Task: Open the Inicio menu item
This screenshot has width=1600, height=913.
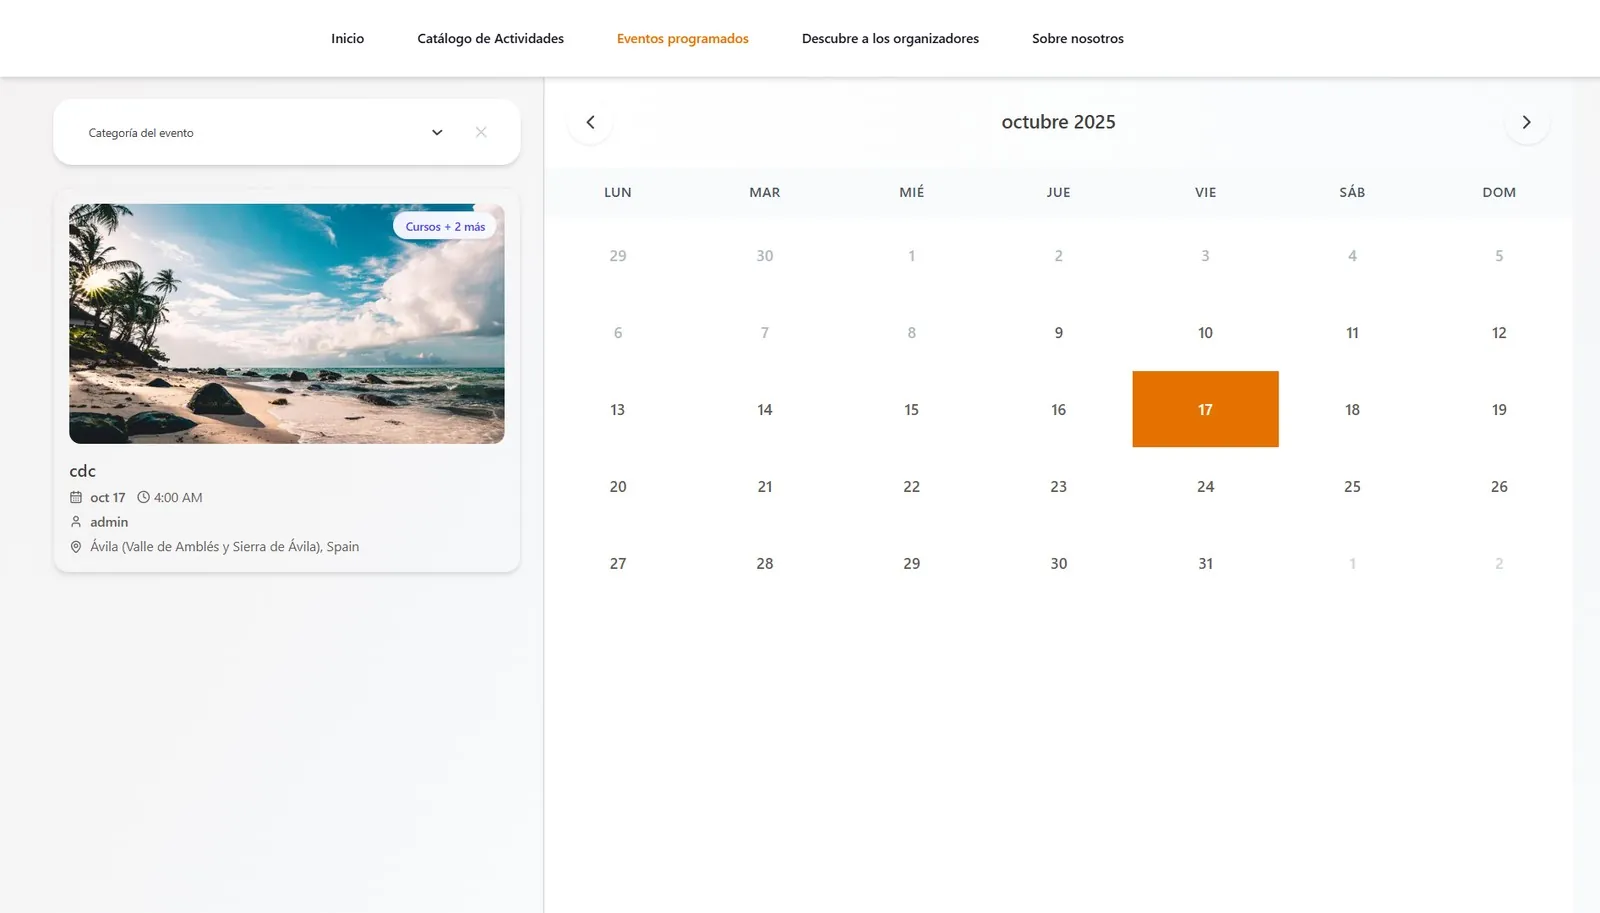Action: pos(347,38)
